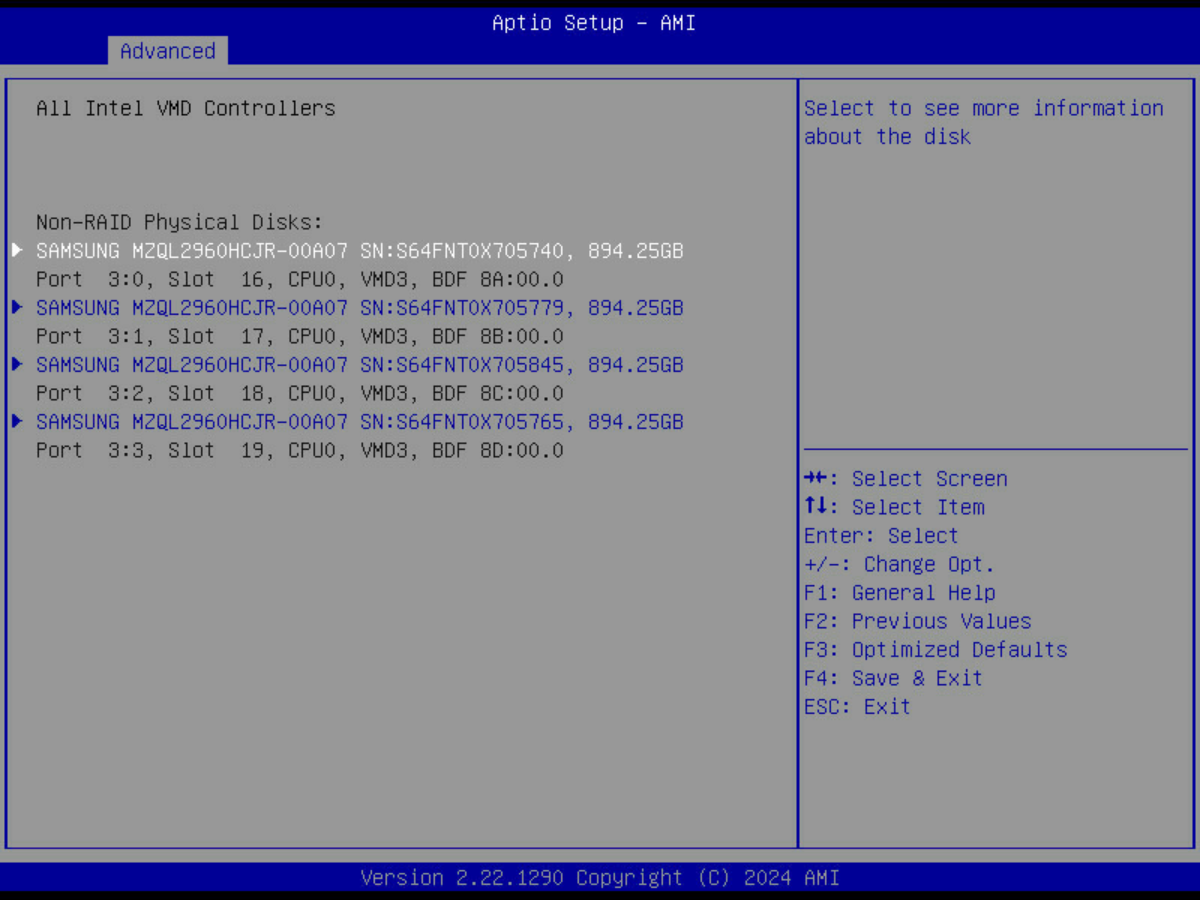Select disk with serial S64FNT0X705779

click(360, 308)
